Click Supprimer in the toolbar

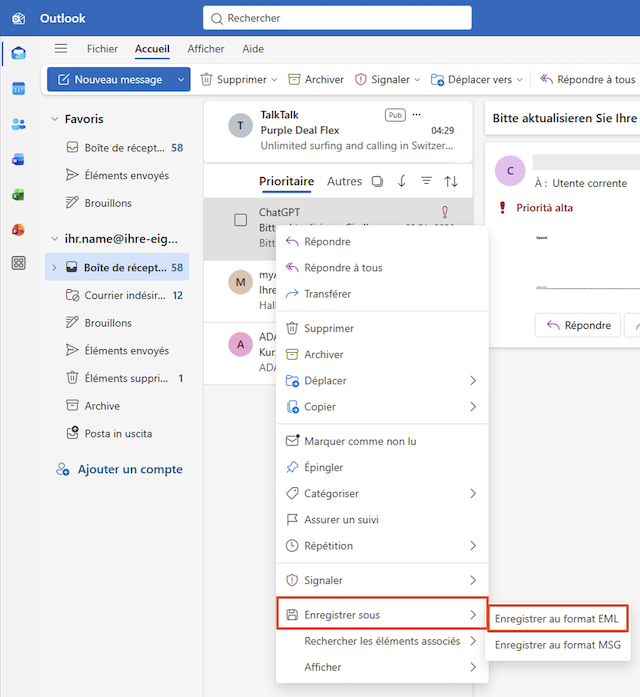[x=234, y=80]
